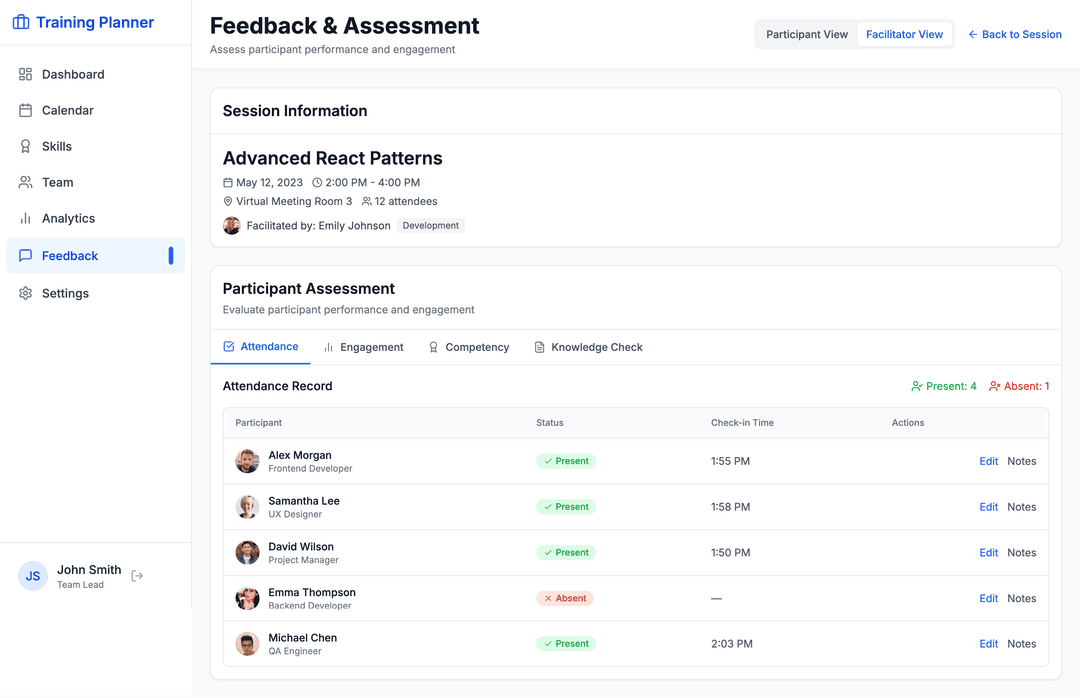Go to the Calendar page
Viewport: 1080px width, 698px height.
67,110
